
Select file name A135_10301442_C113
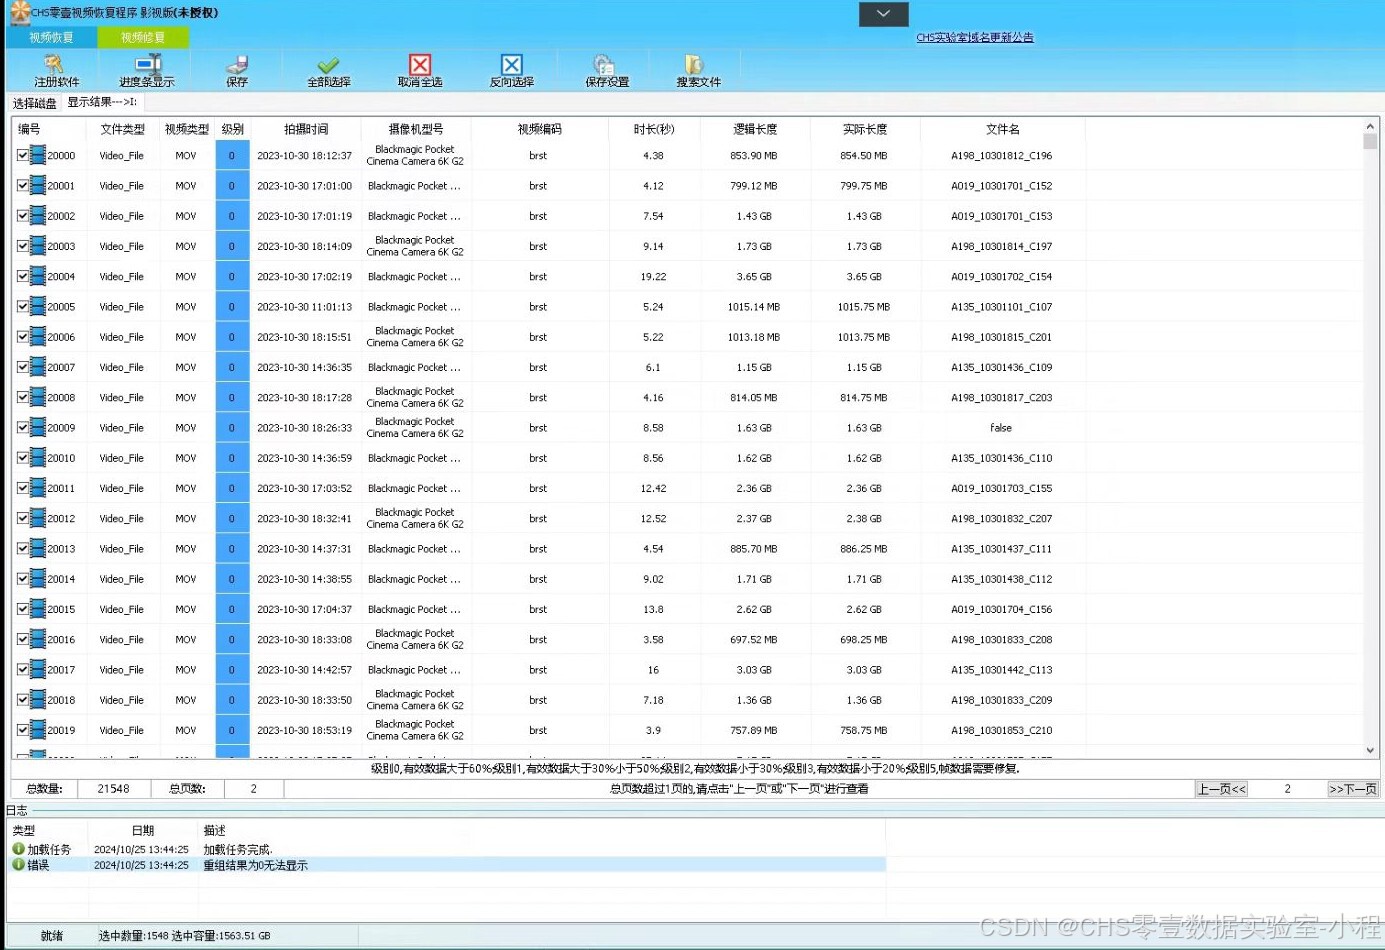[1002, 670]
